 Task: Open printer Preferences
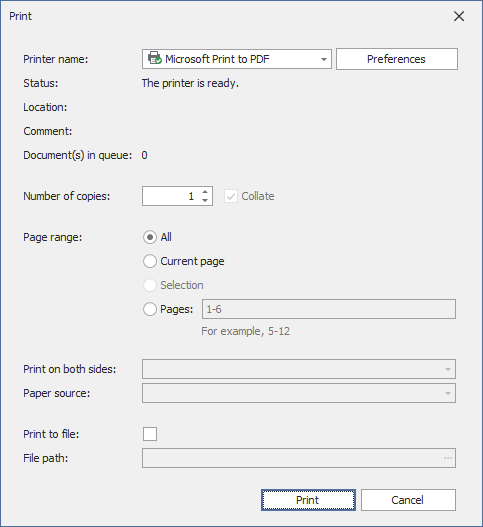397,59
